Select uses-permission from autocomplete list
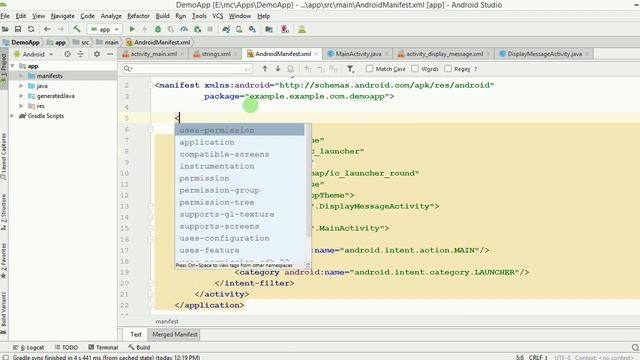 click(240, 130)
